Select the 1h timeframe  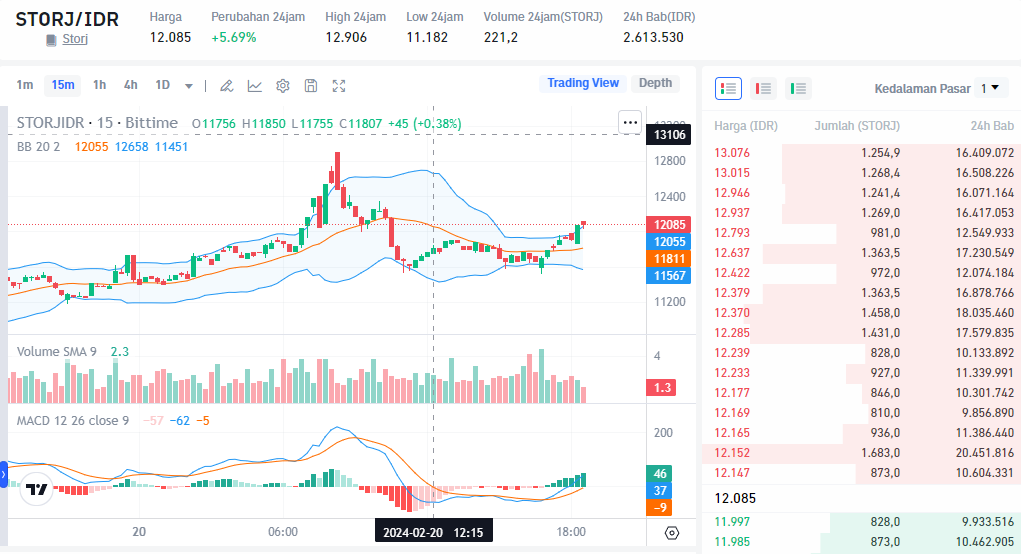[x=100, y=85]
